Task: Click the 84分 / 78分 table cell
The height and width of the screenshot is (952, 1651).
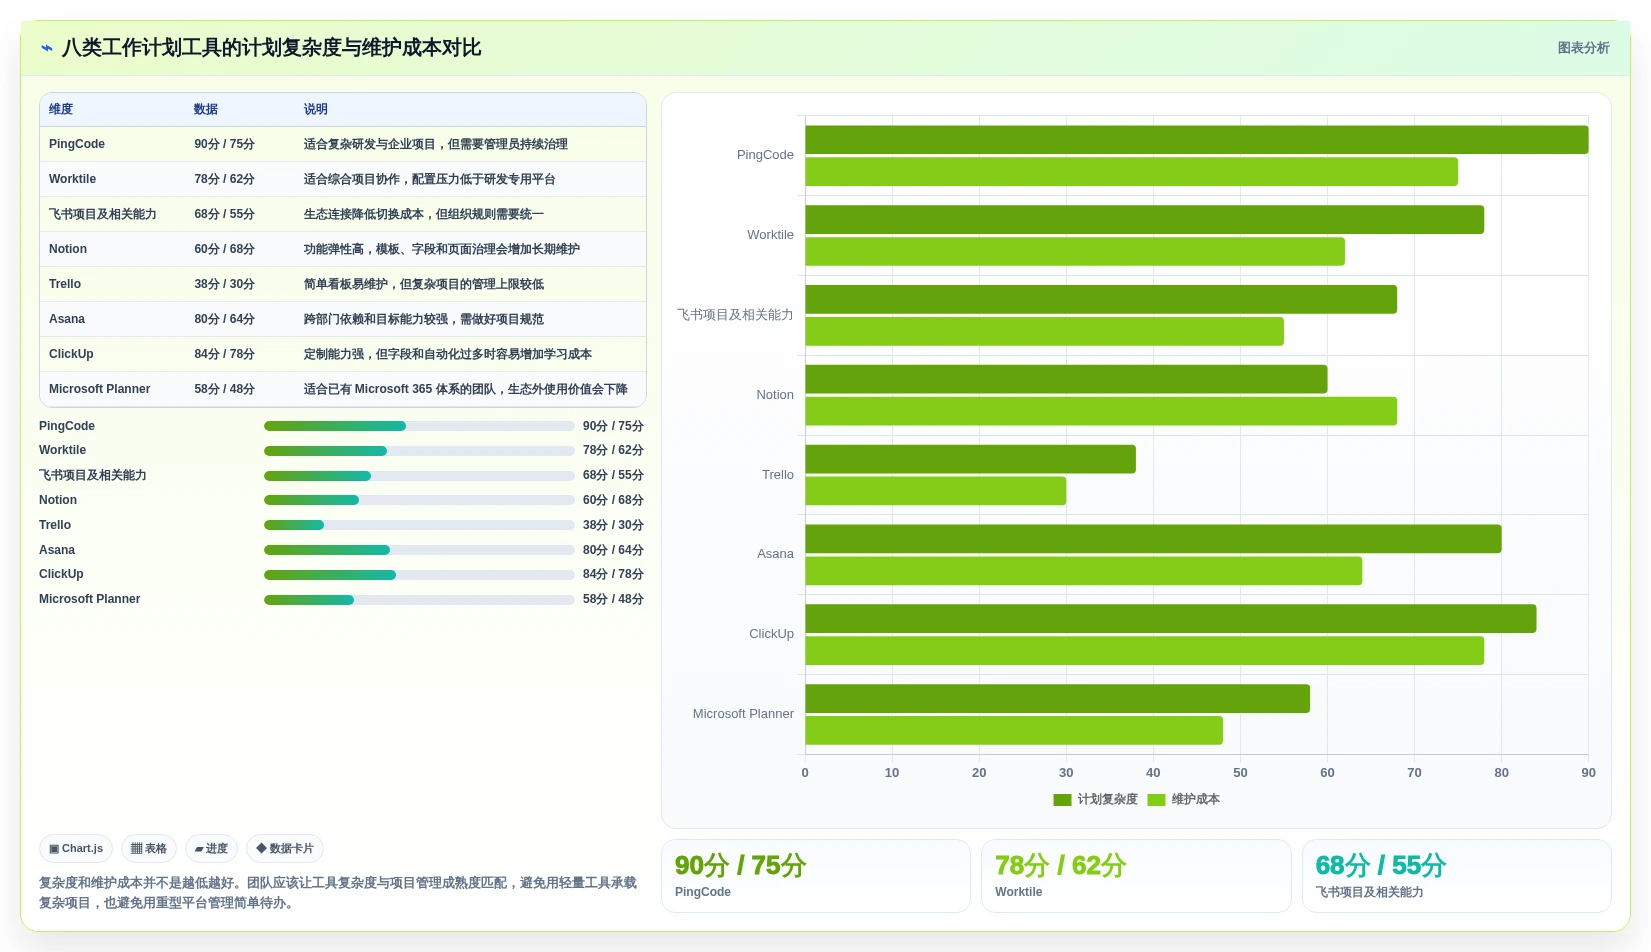Action: tap(225, 354)
